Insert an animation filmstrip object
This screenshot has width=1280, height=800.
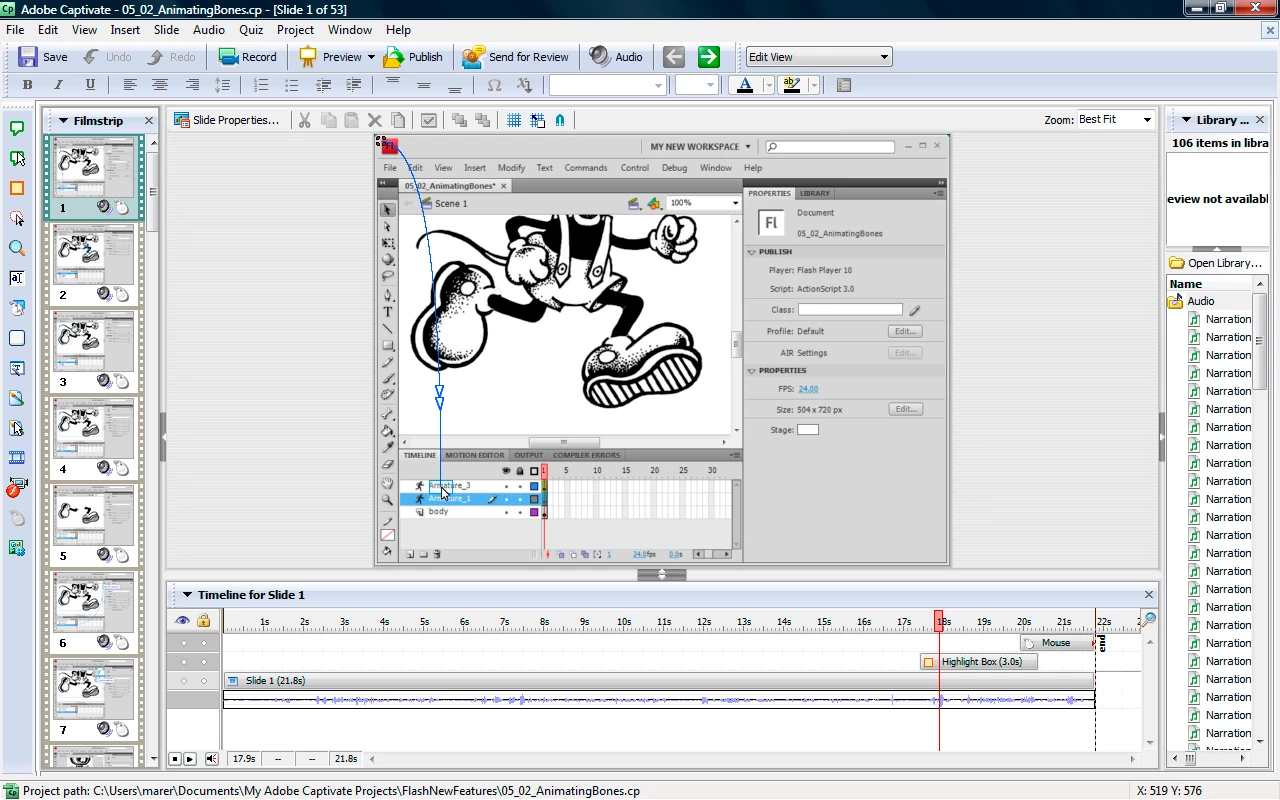click(x=17, y=458)
